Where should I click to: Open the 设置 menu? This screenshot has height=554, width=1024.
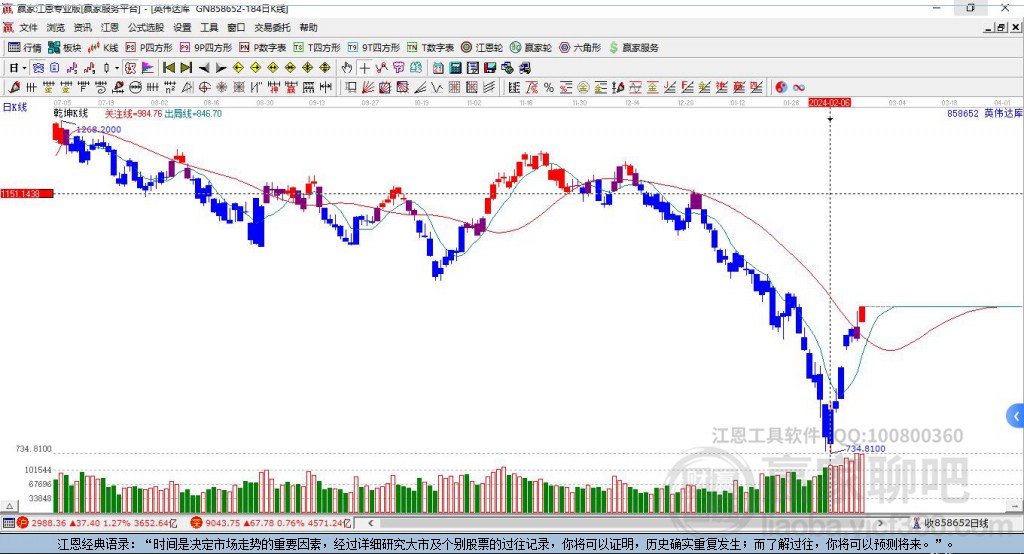182,27
